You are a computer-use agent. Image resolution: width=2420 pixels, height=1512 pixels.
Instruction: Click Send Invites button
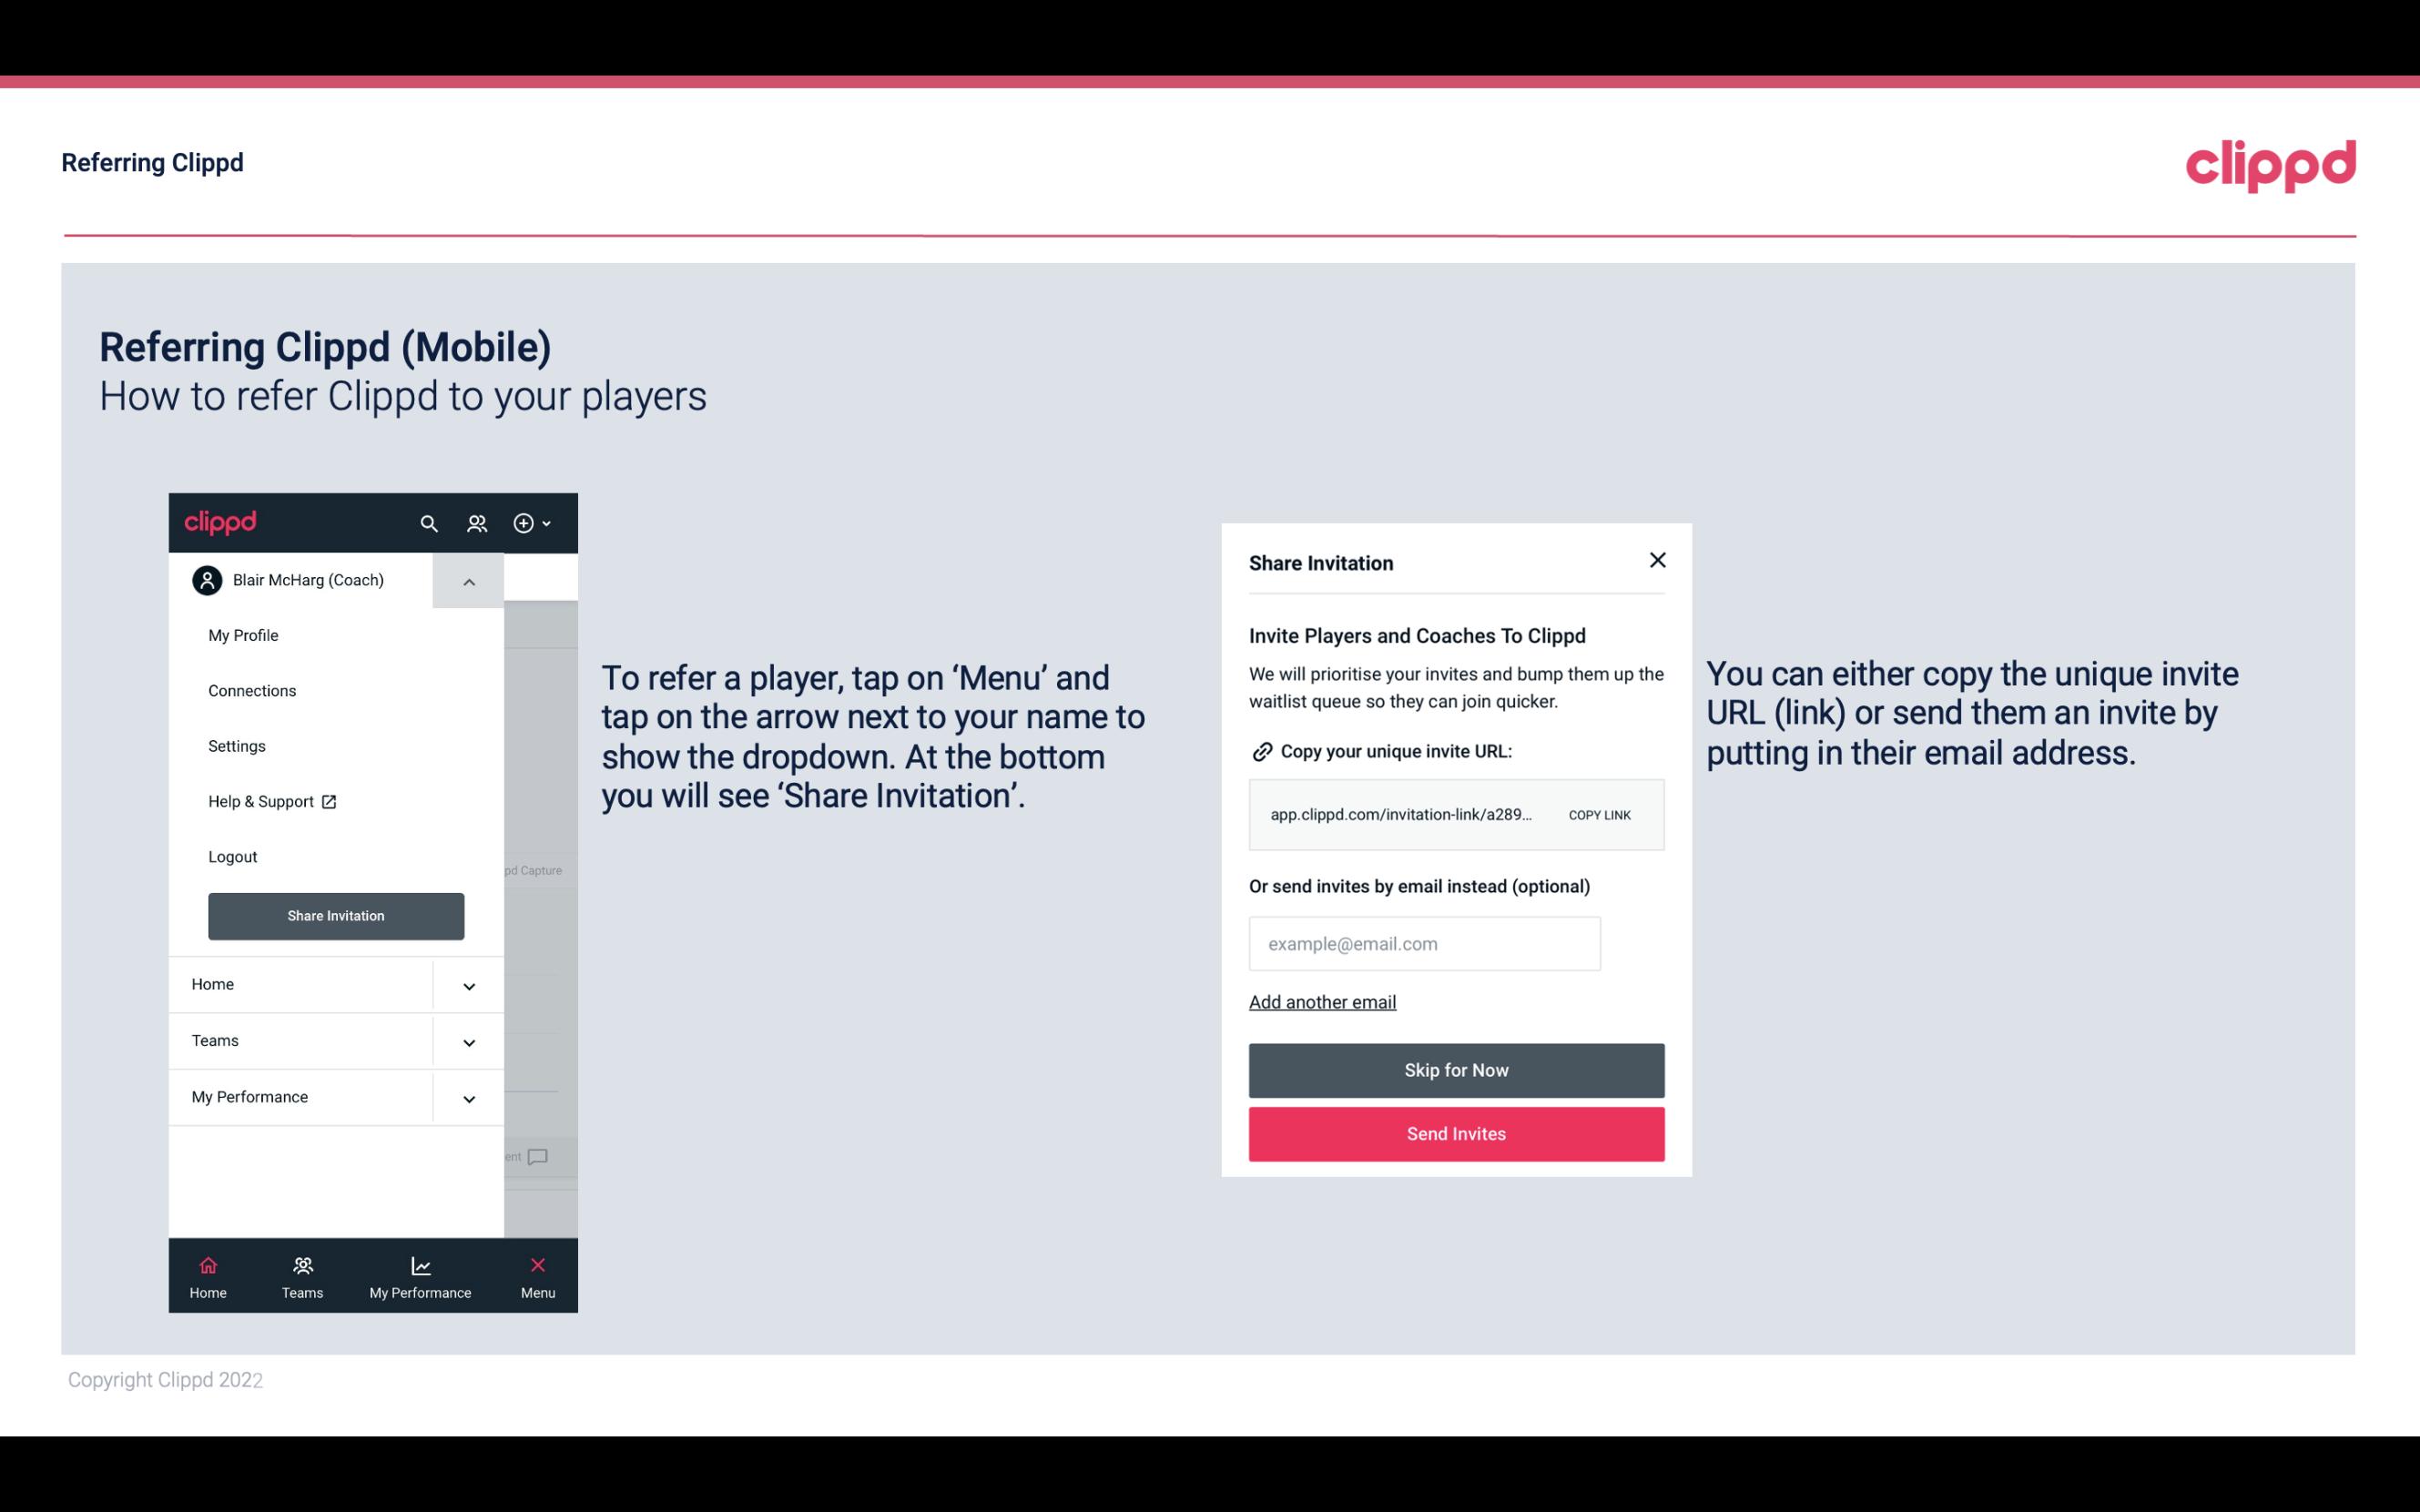pyautogui.click(x=1457, y=1134)
